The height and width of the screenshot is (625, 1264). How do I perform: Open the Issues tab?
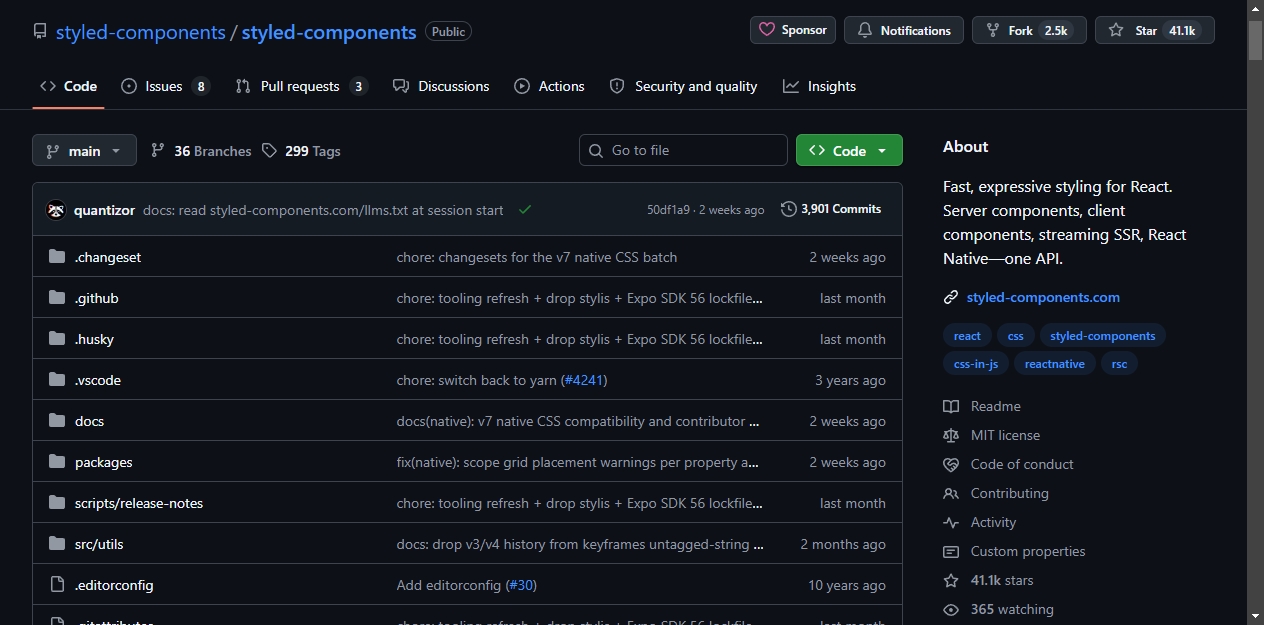coord(165,86)
